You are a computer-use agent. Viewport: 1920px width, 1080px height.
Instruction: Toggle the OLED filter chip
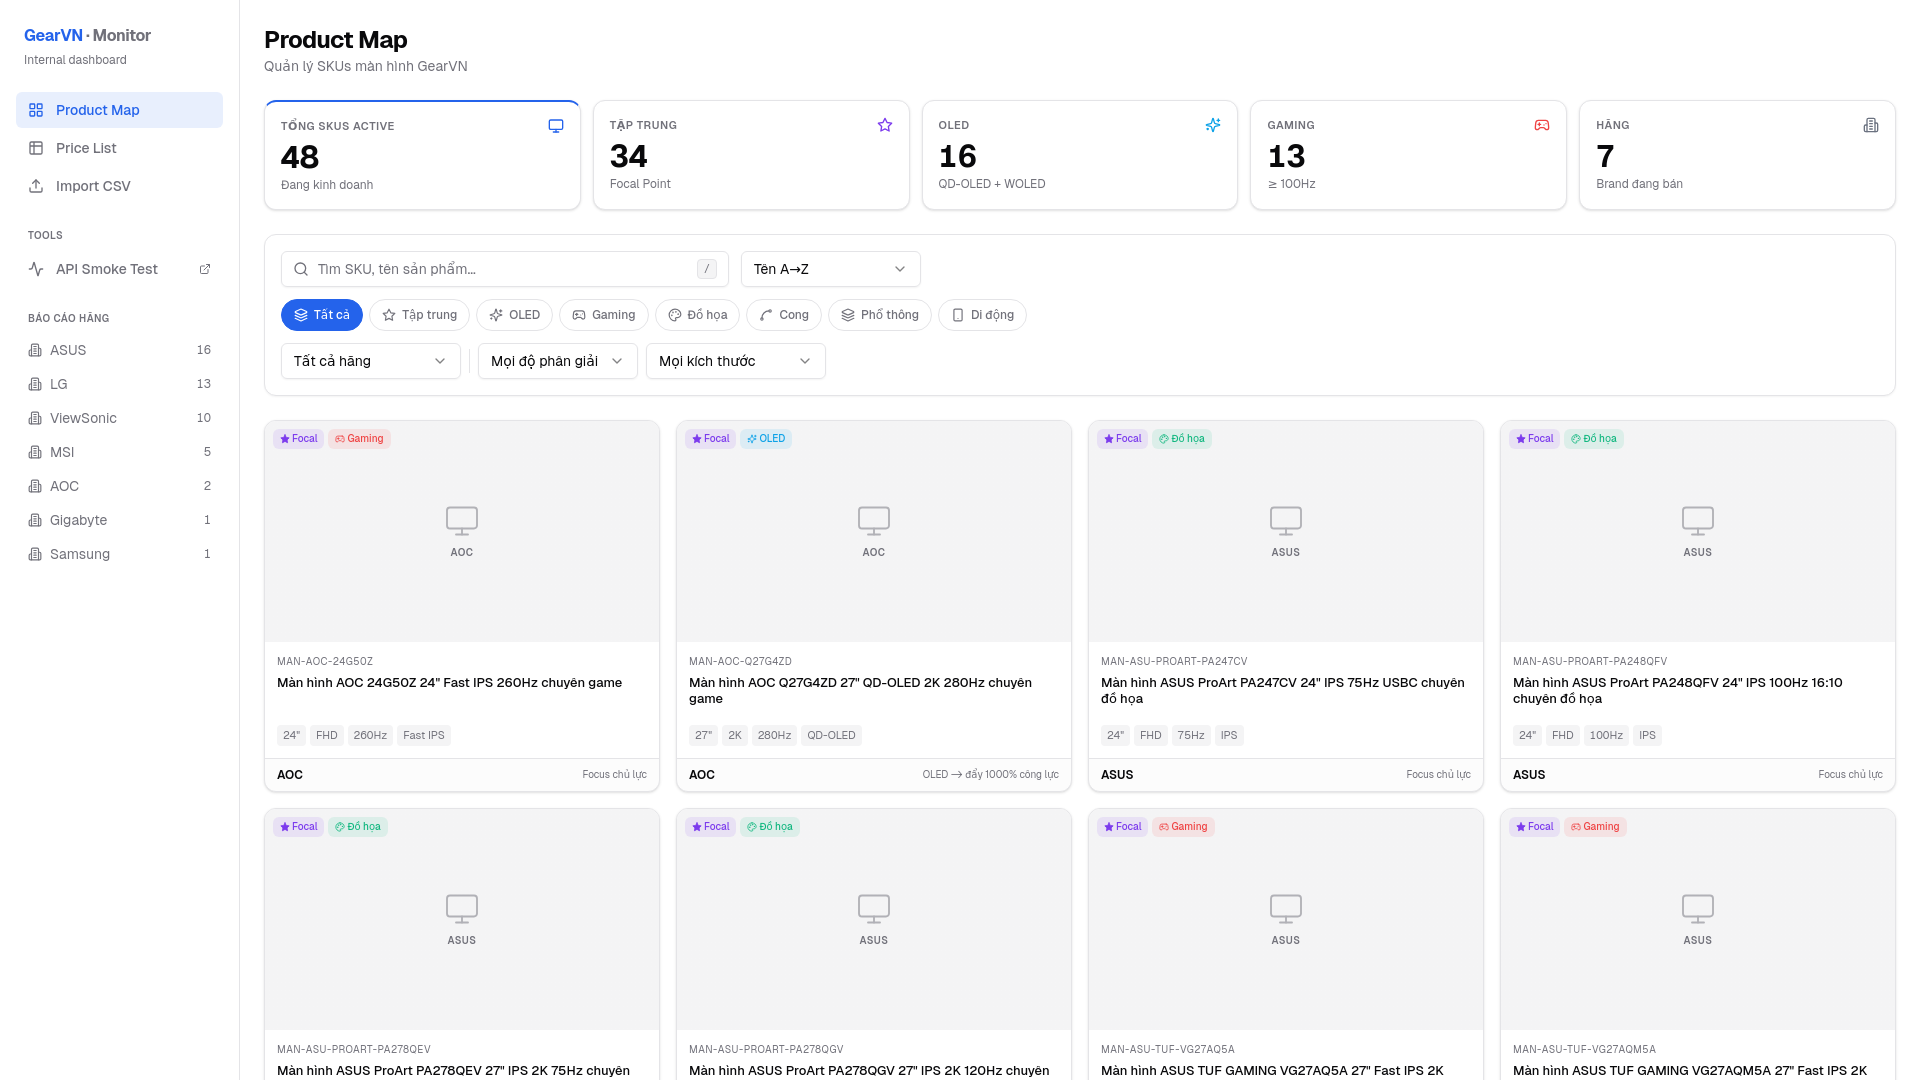[x=515, y=315]
